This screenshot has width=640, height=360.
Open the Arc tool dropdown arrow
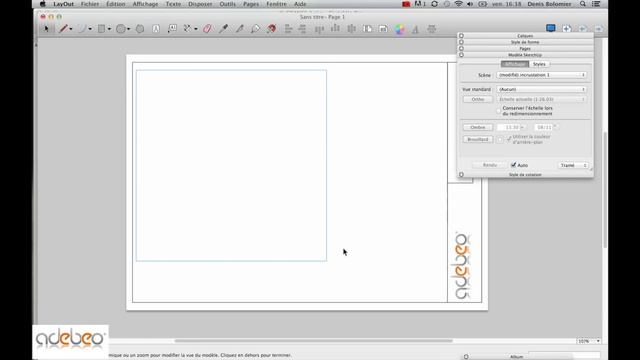(x=90, y=29)
